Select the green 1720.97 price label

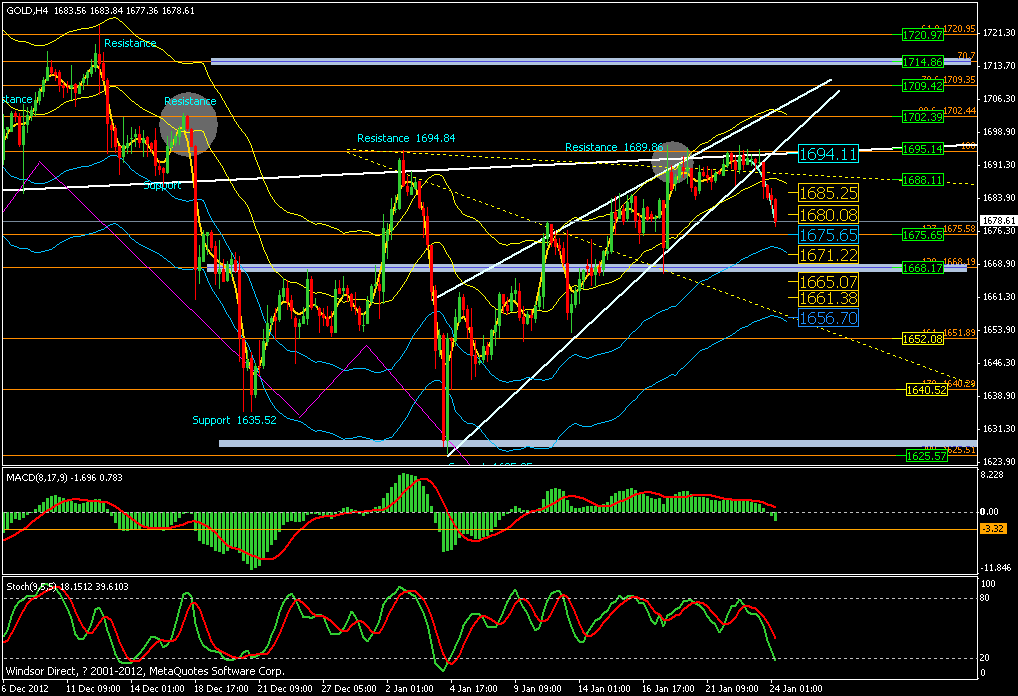click(923, 34)
